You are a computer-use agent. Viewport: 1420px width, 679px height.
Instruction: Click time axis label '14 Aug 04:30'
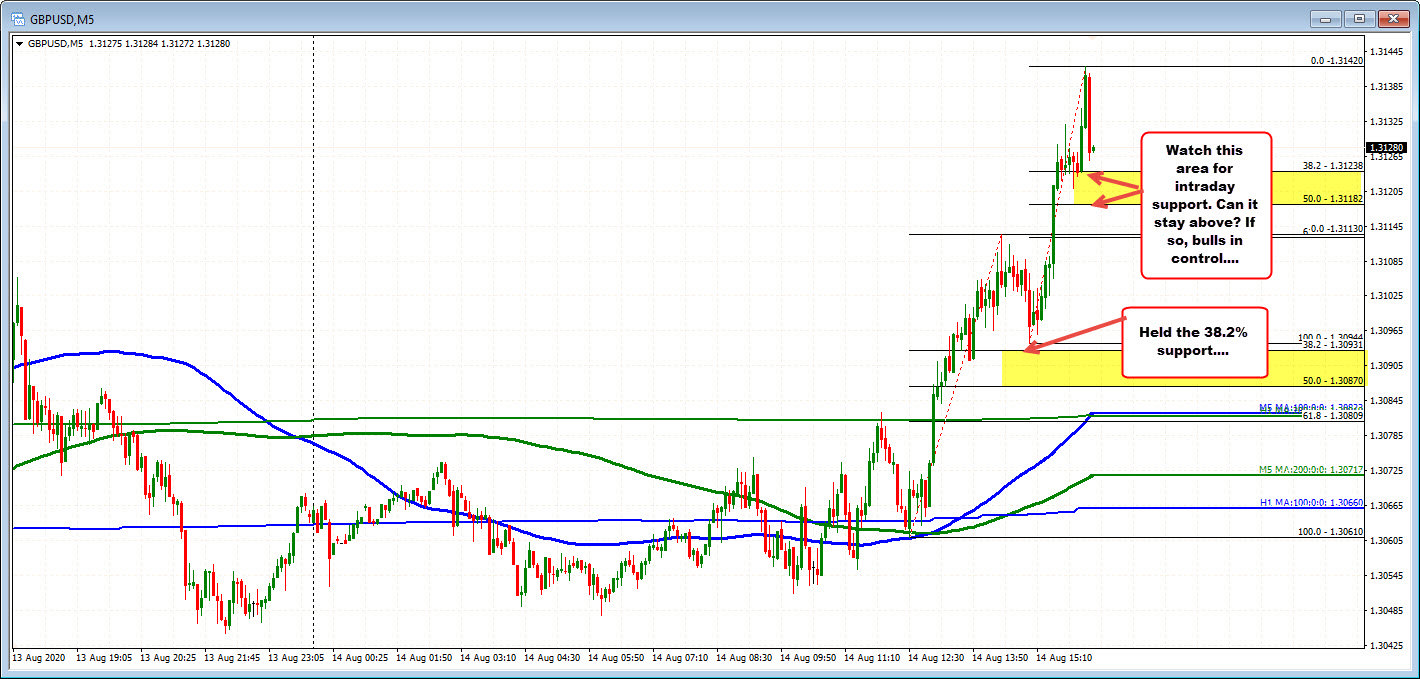pyautogui.click(x=554, y=658)
